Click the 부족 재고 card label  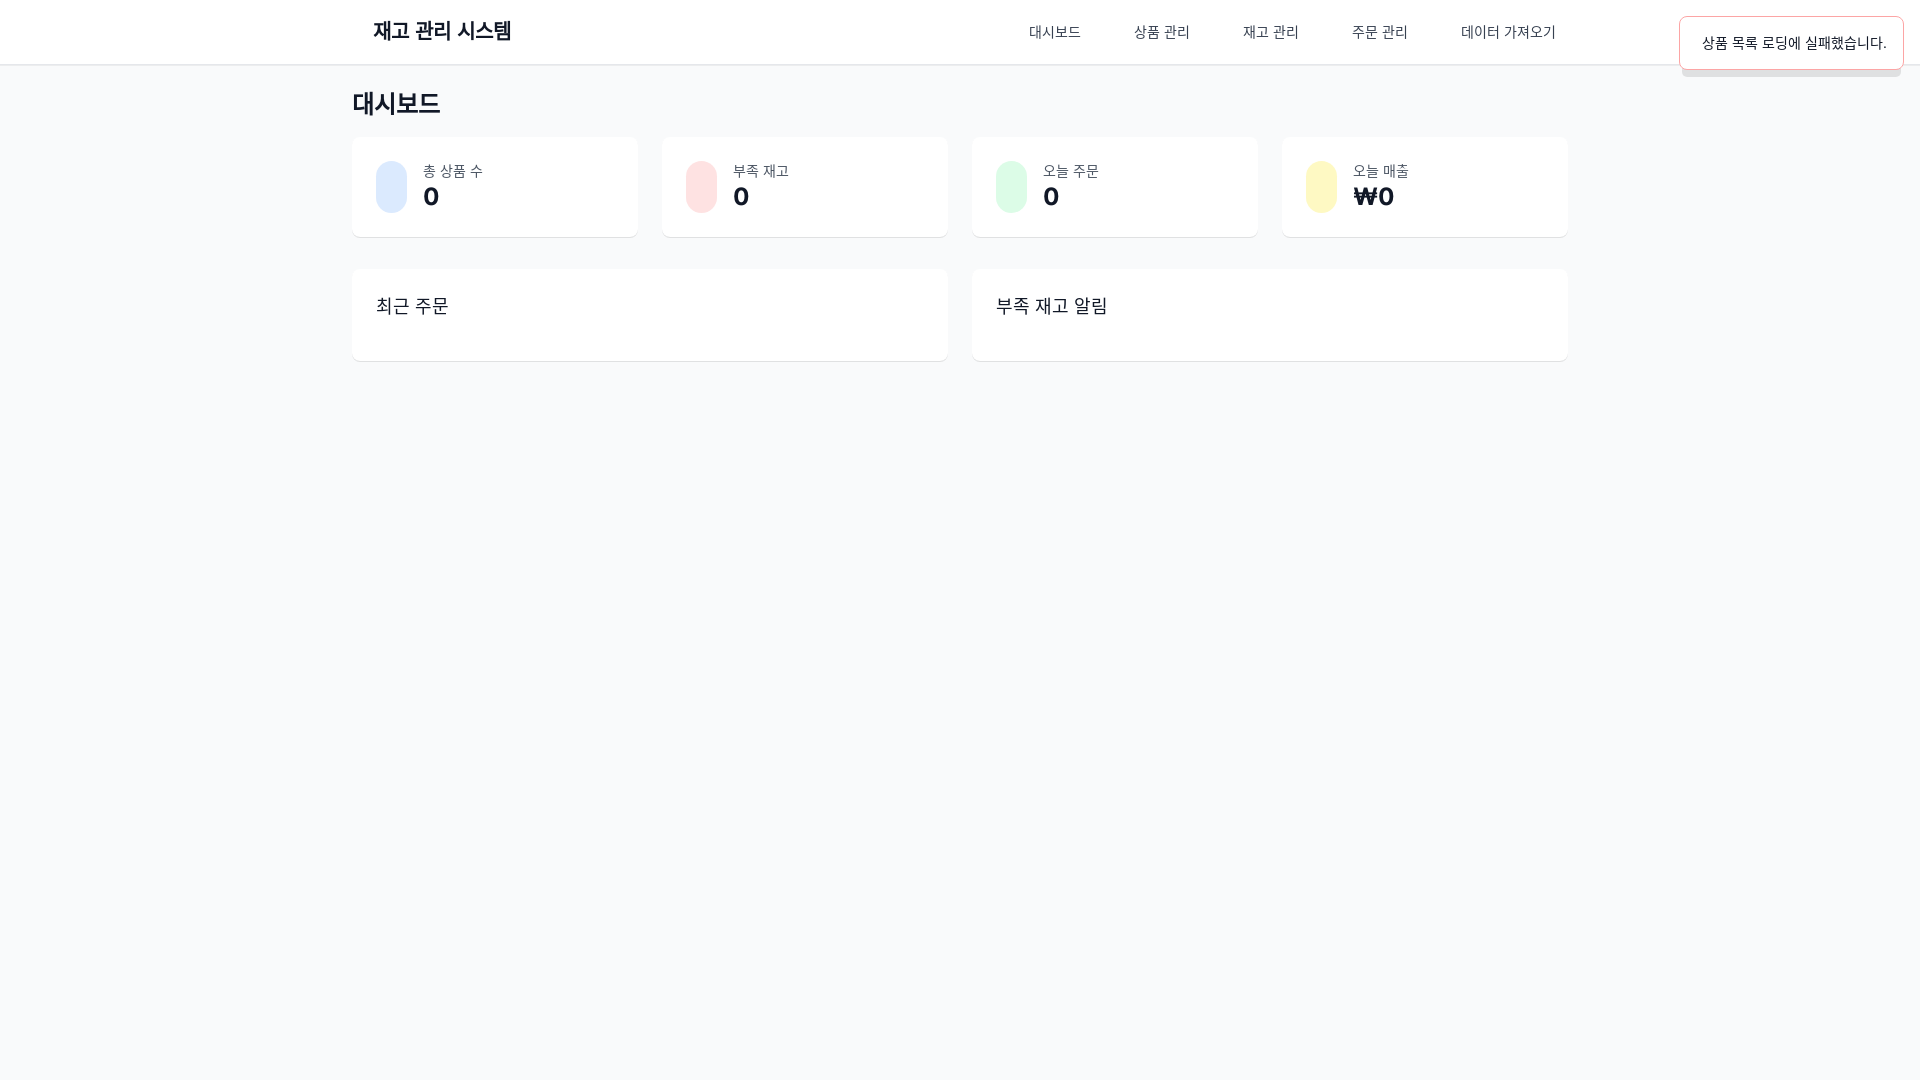tap(761, 171)
